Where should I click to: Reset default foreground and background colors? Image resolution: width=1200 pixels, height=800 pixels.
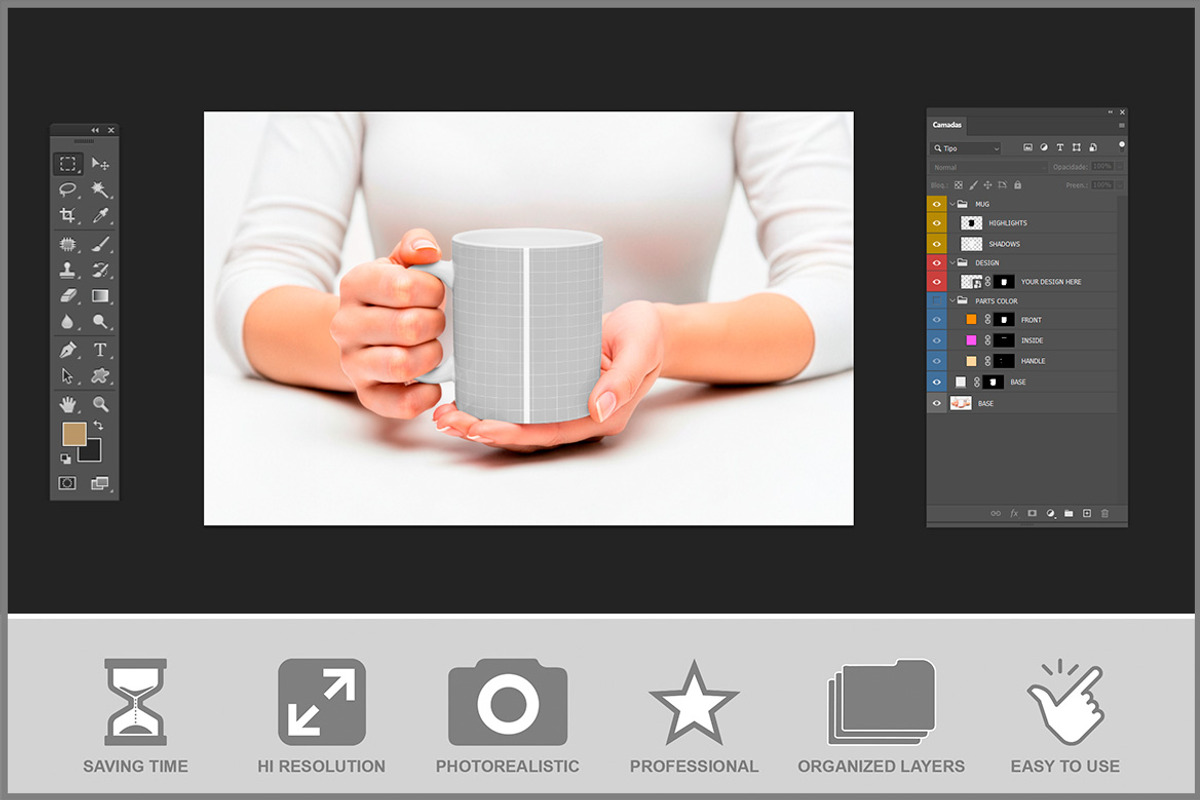tap(65, 459)
